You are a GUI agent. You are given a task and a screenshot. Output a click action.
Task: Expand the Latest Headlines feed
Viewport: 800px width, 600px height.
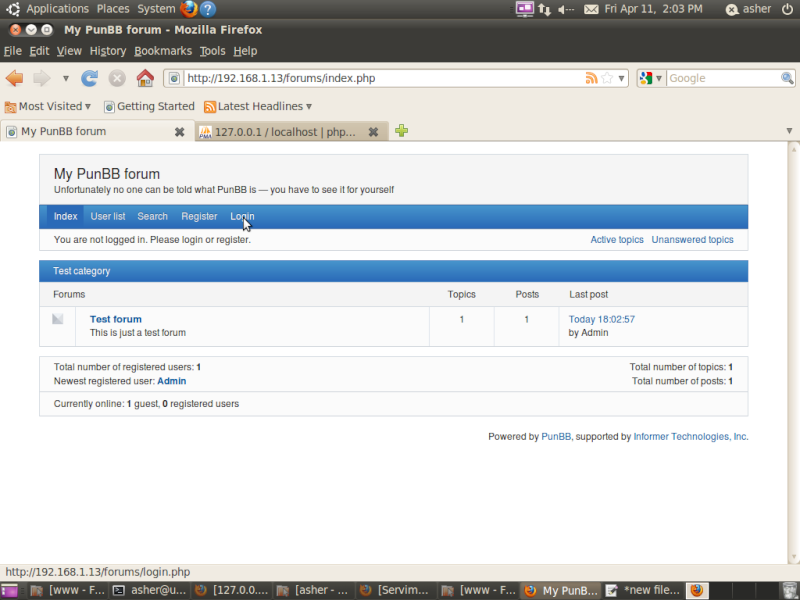point(258,106)
